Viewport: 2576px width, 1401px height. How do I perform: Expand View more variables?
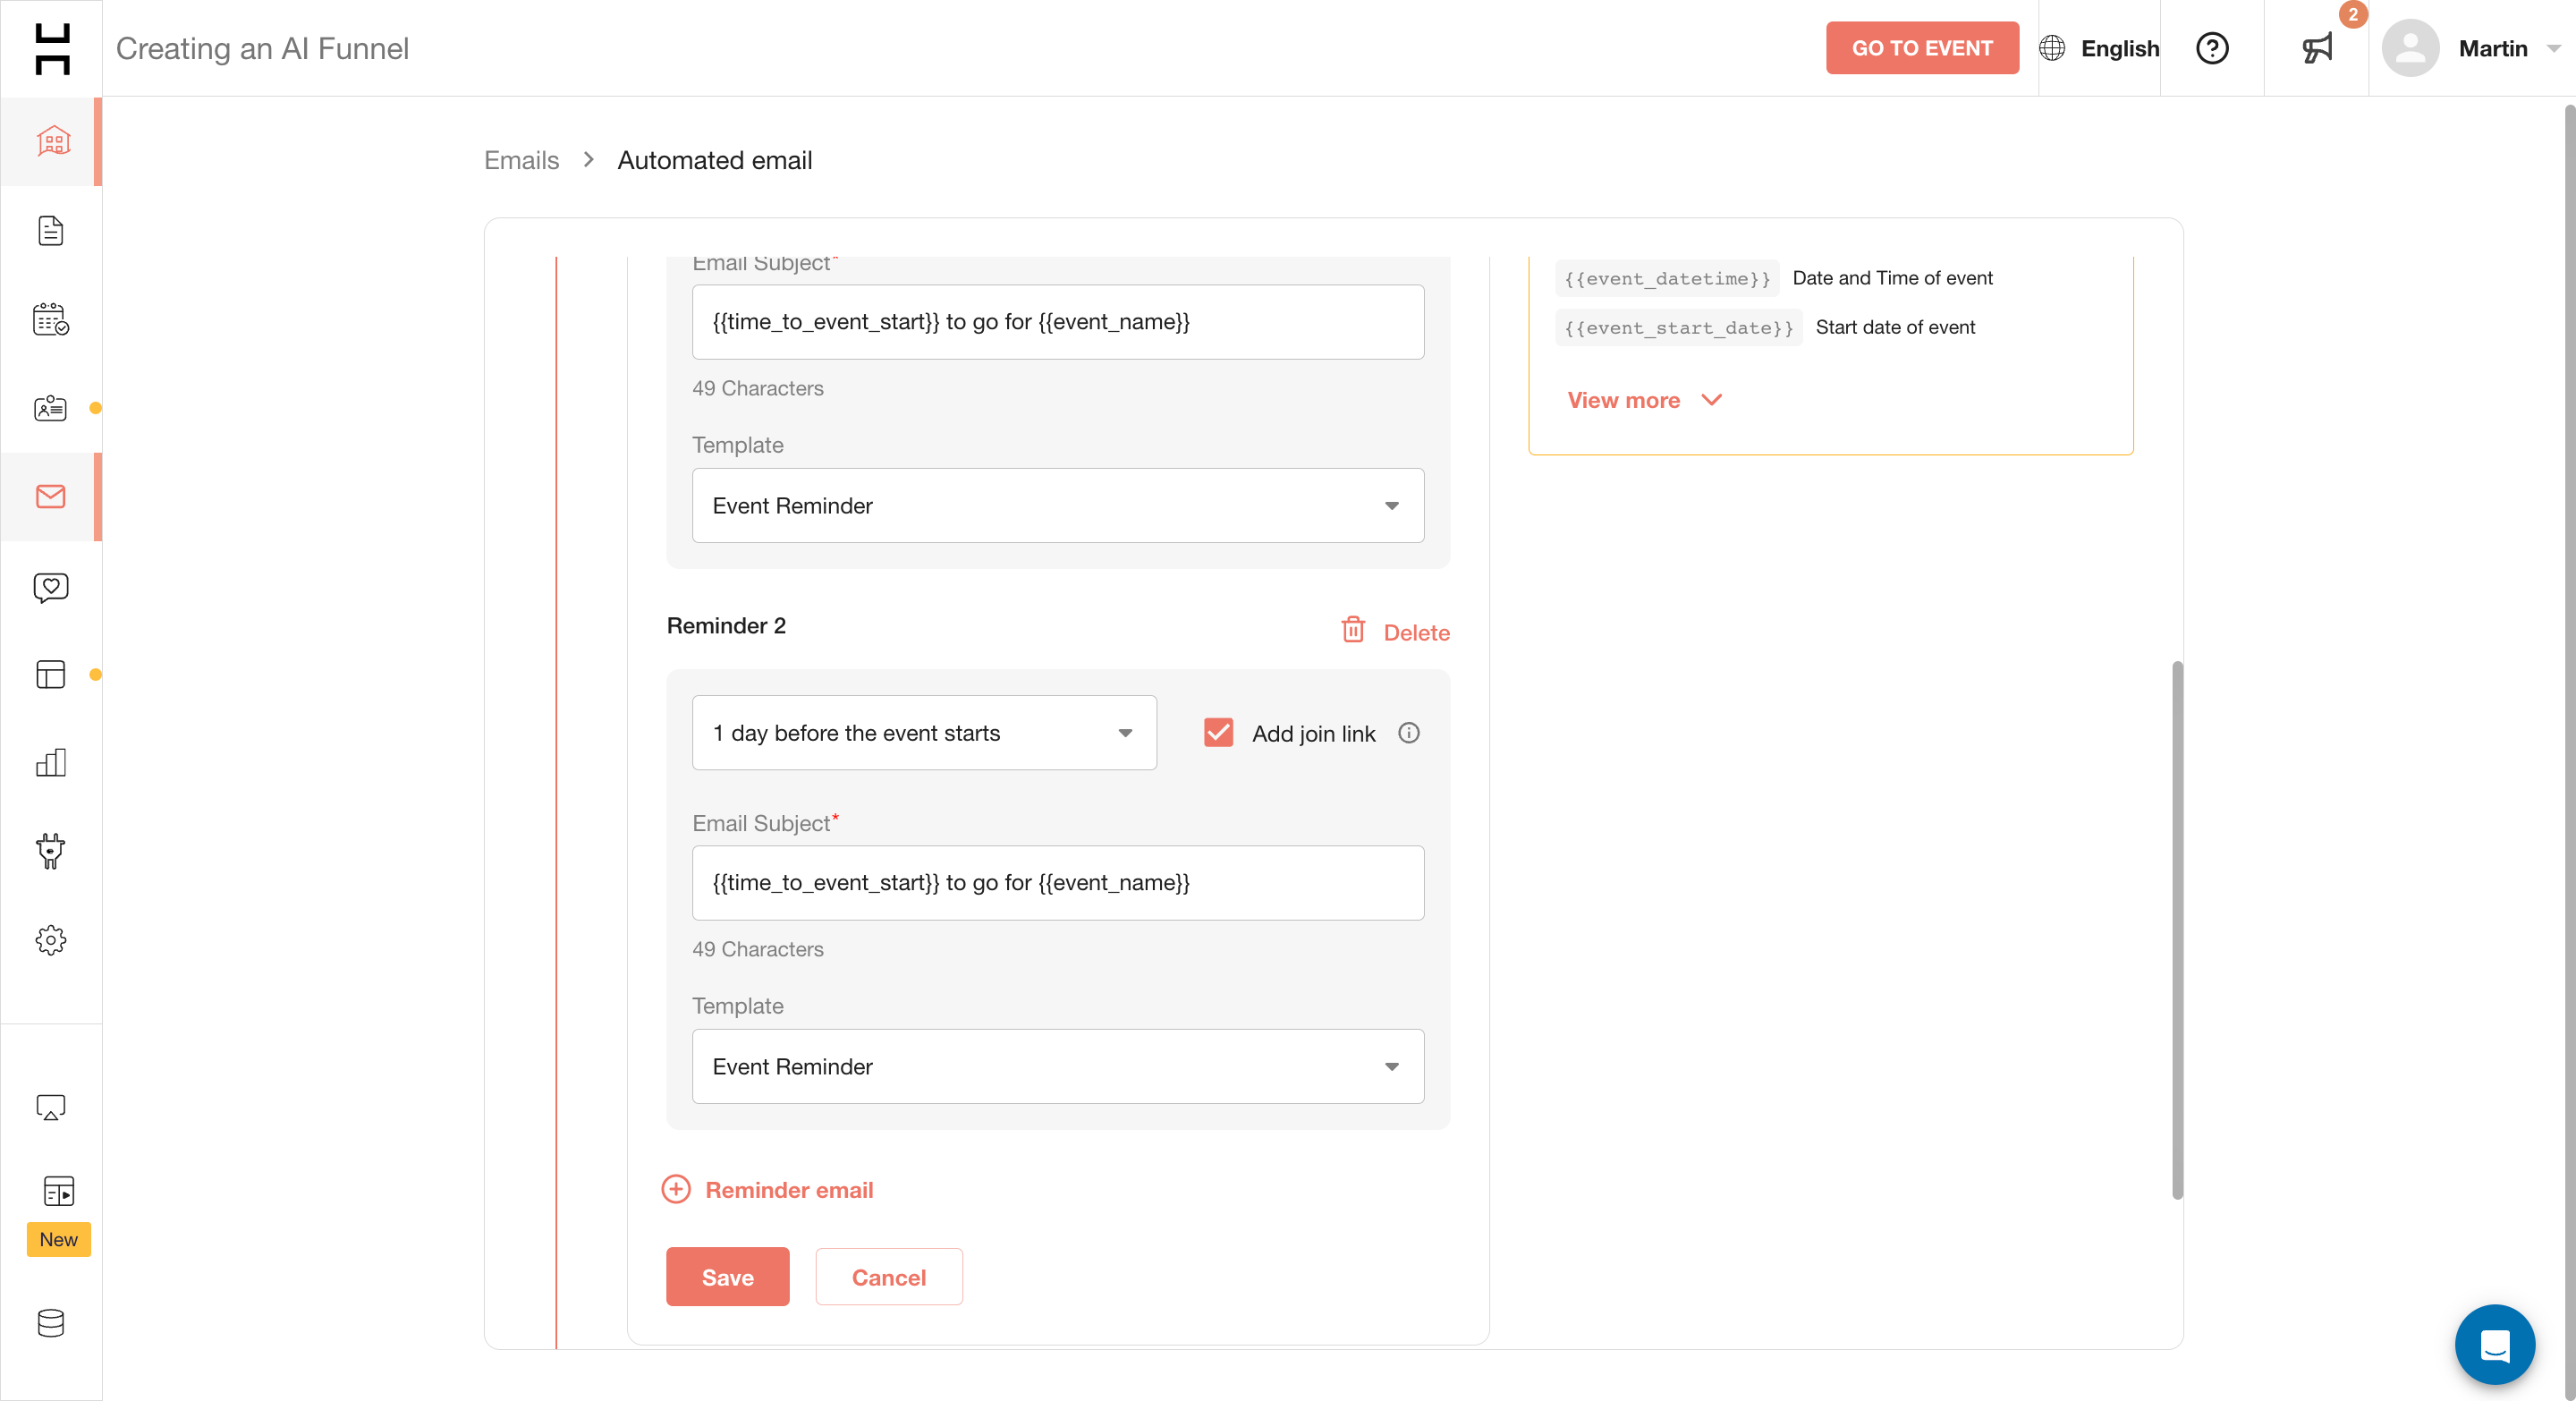[x=1644, y=400]
